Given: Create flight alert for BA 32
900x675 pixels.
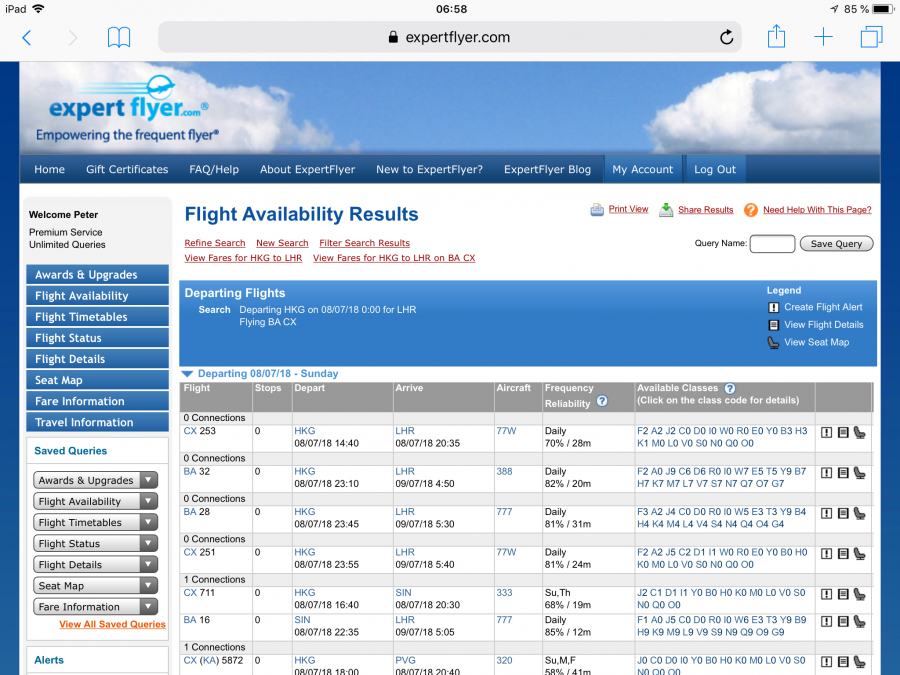Looking at the screenshot, I should (x=827, y=472).
